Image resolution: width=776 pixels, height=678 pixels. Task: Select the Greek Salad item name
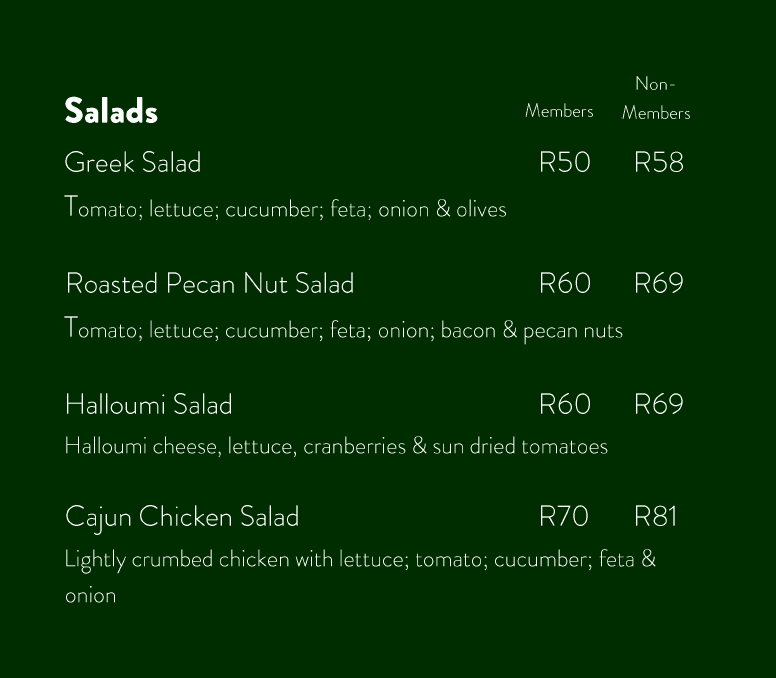[133, 163]
